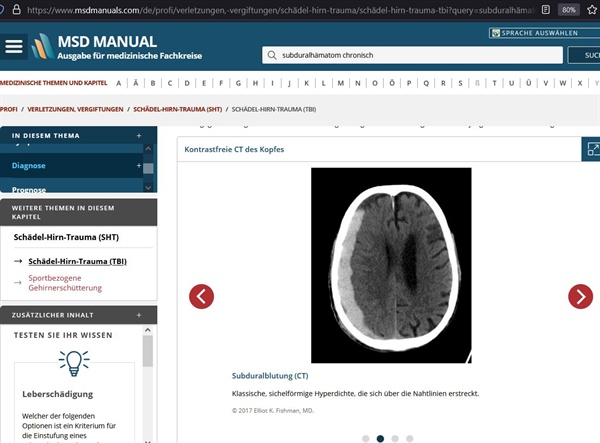Click the subdural CT scan image
The height and width of the screenshot is (443, 600).
[x=391, y=265]
